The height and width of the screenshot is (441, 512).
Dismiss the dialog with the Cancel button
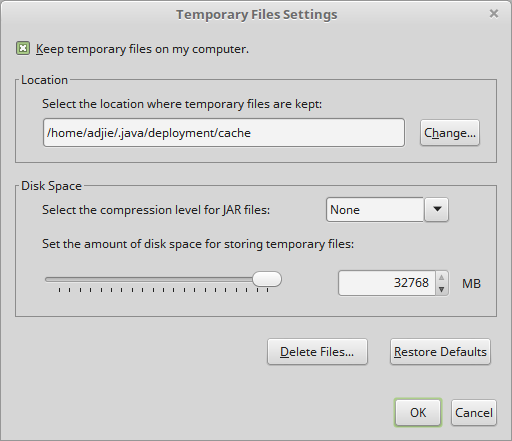click(x=474, y=413)
